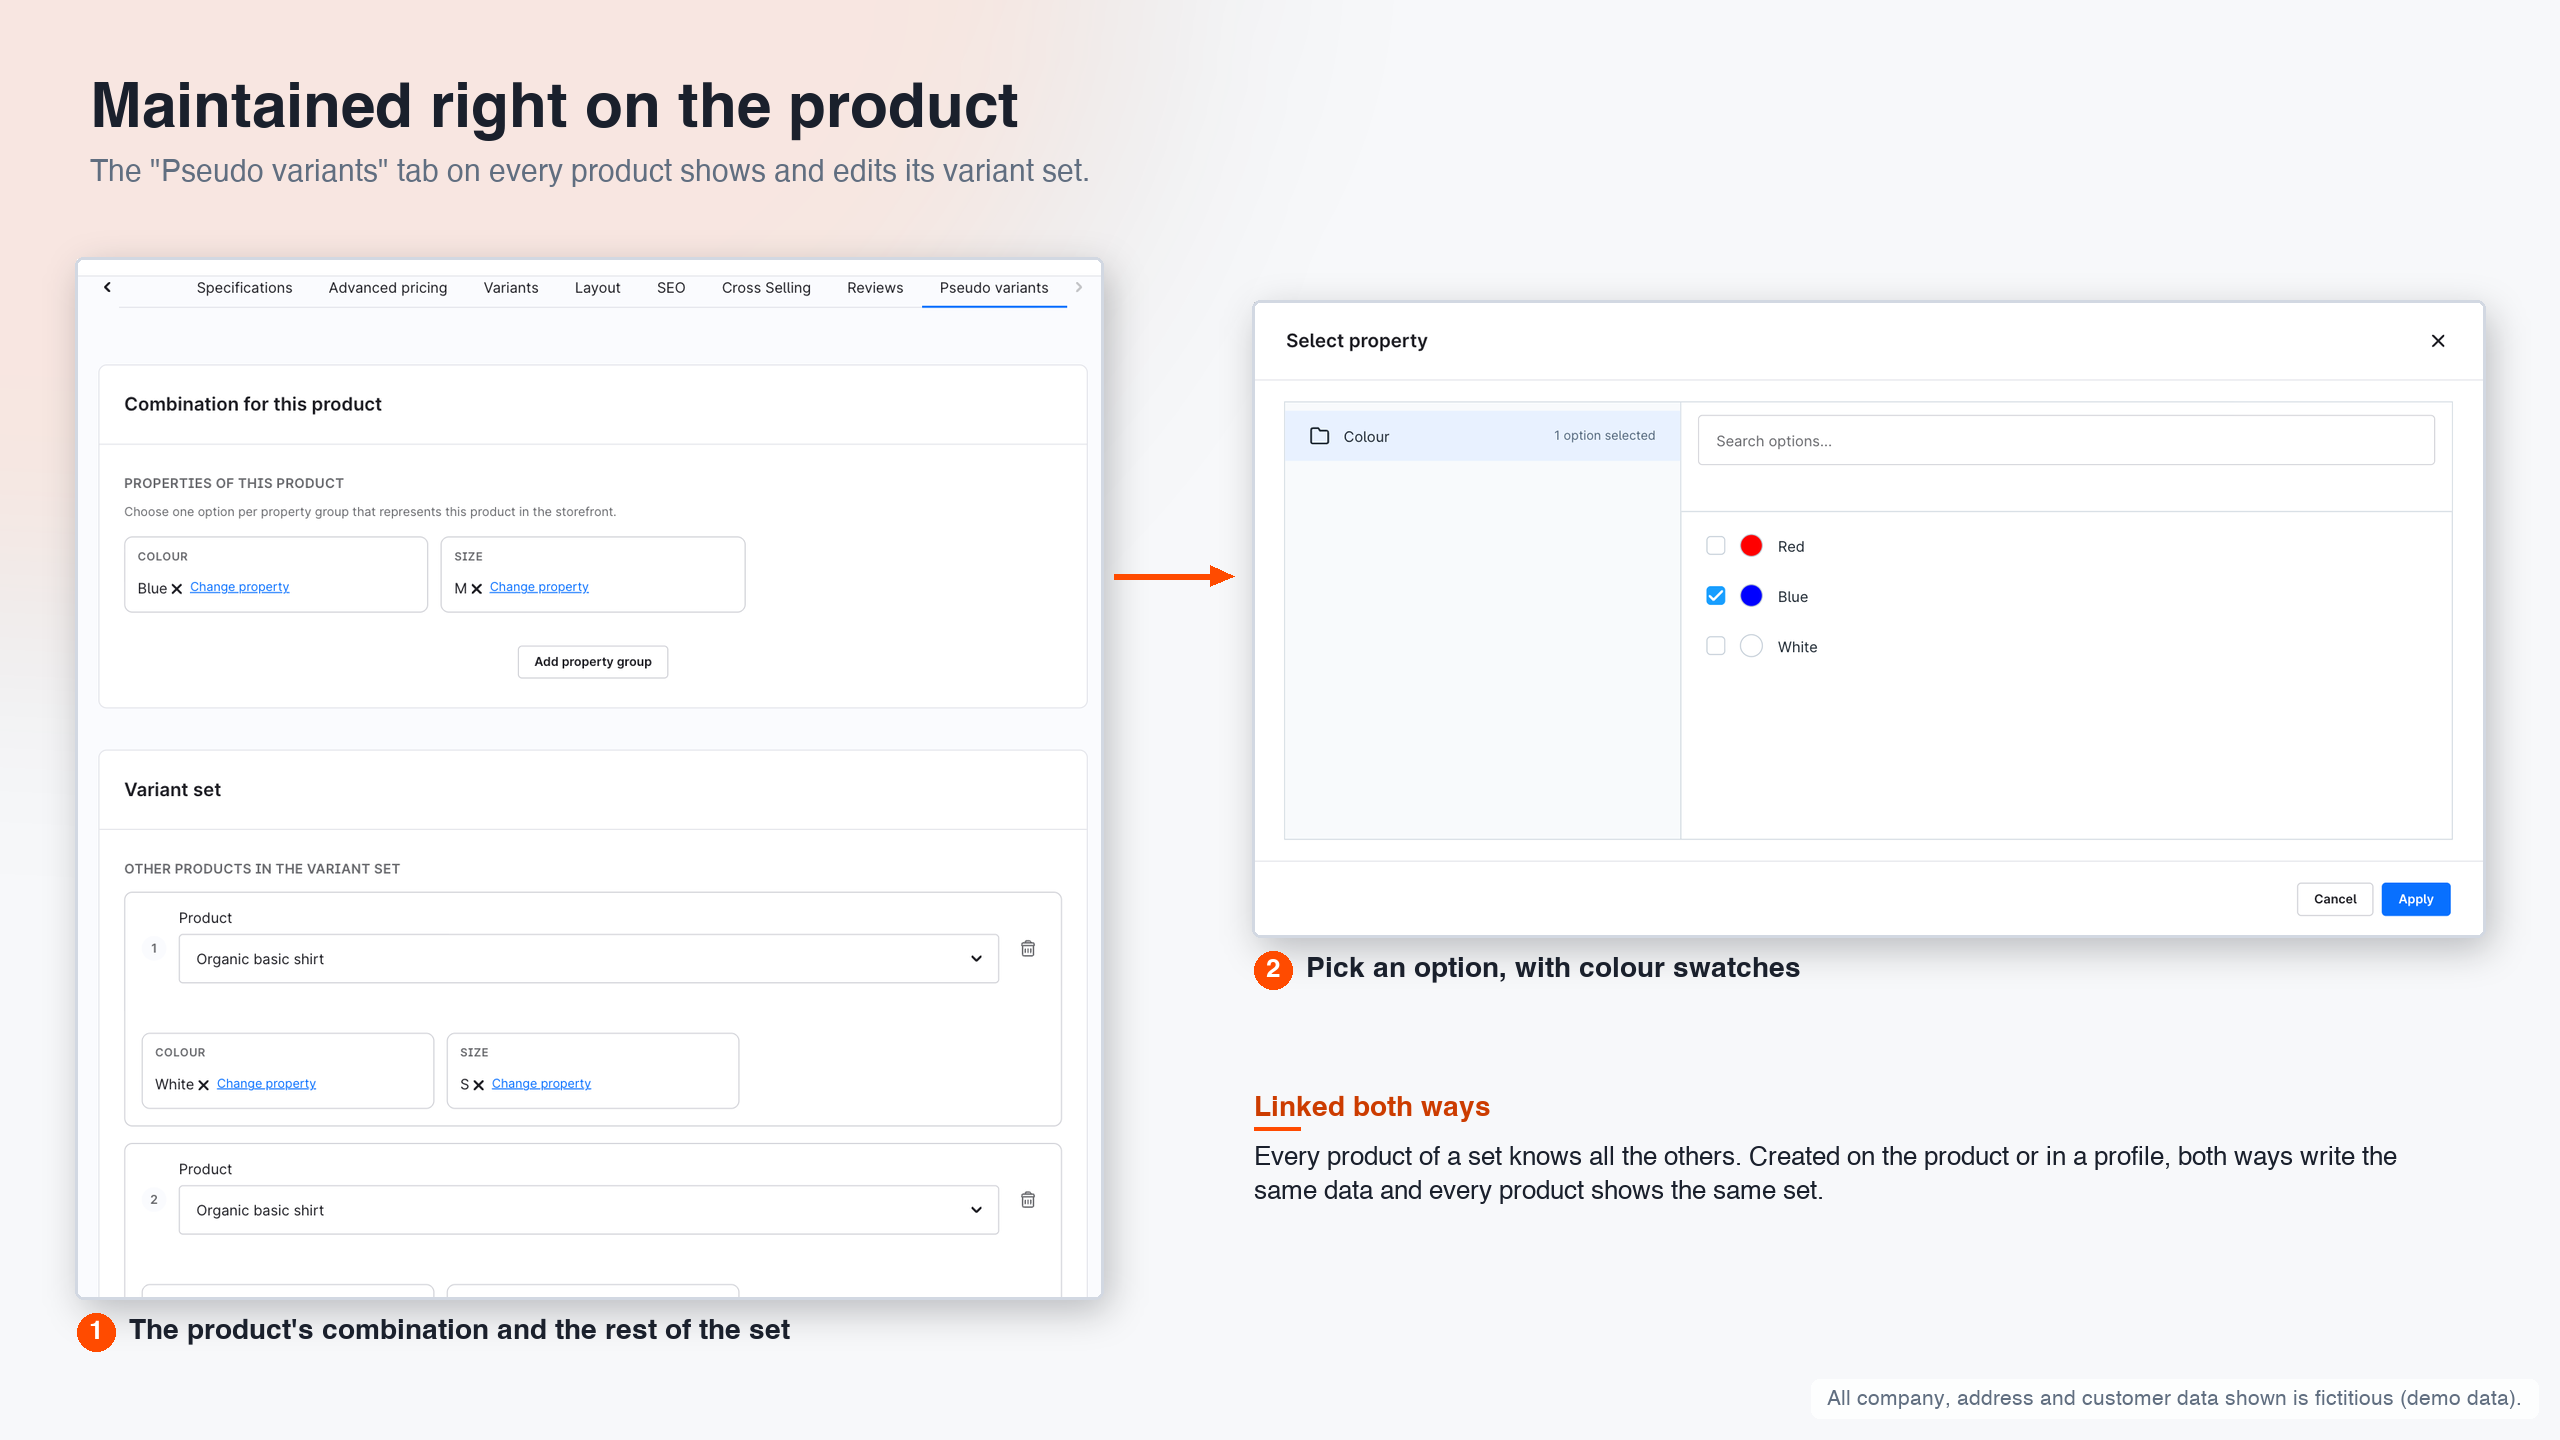Remove the White colour option with its X
The image size is (2560, 1440).
click(204, 1085)
